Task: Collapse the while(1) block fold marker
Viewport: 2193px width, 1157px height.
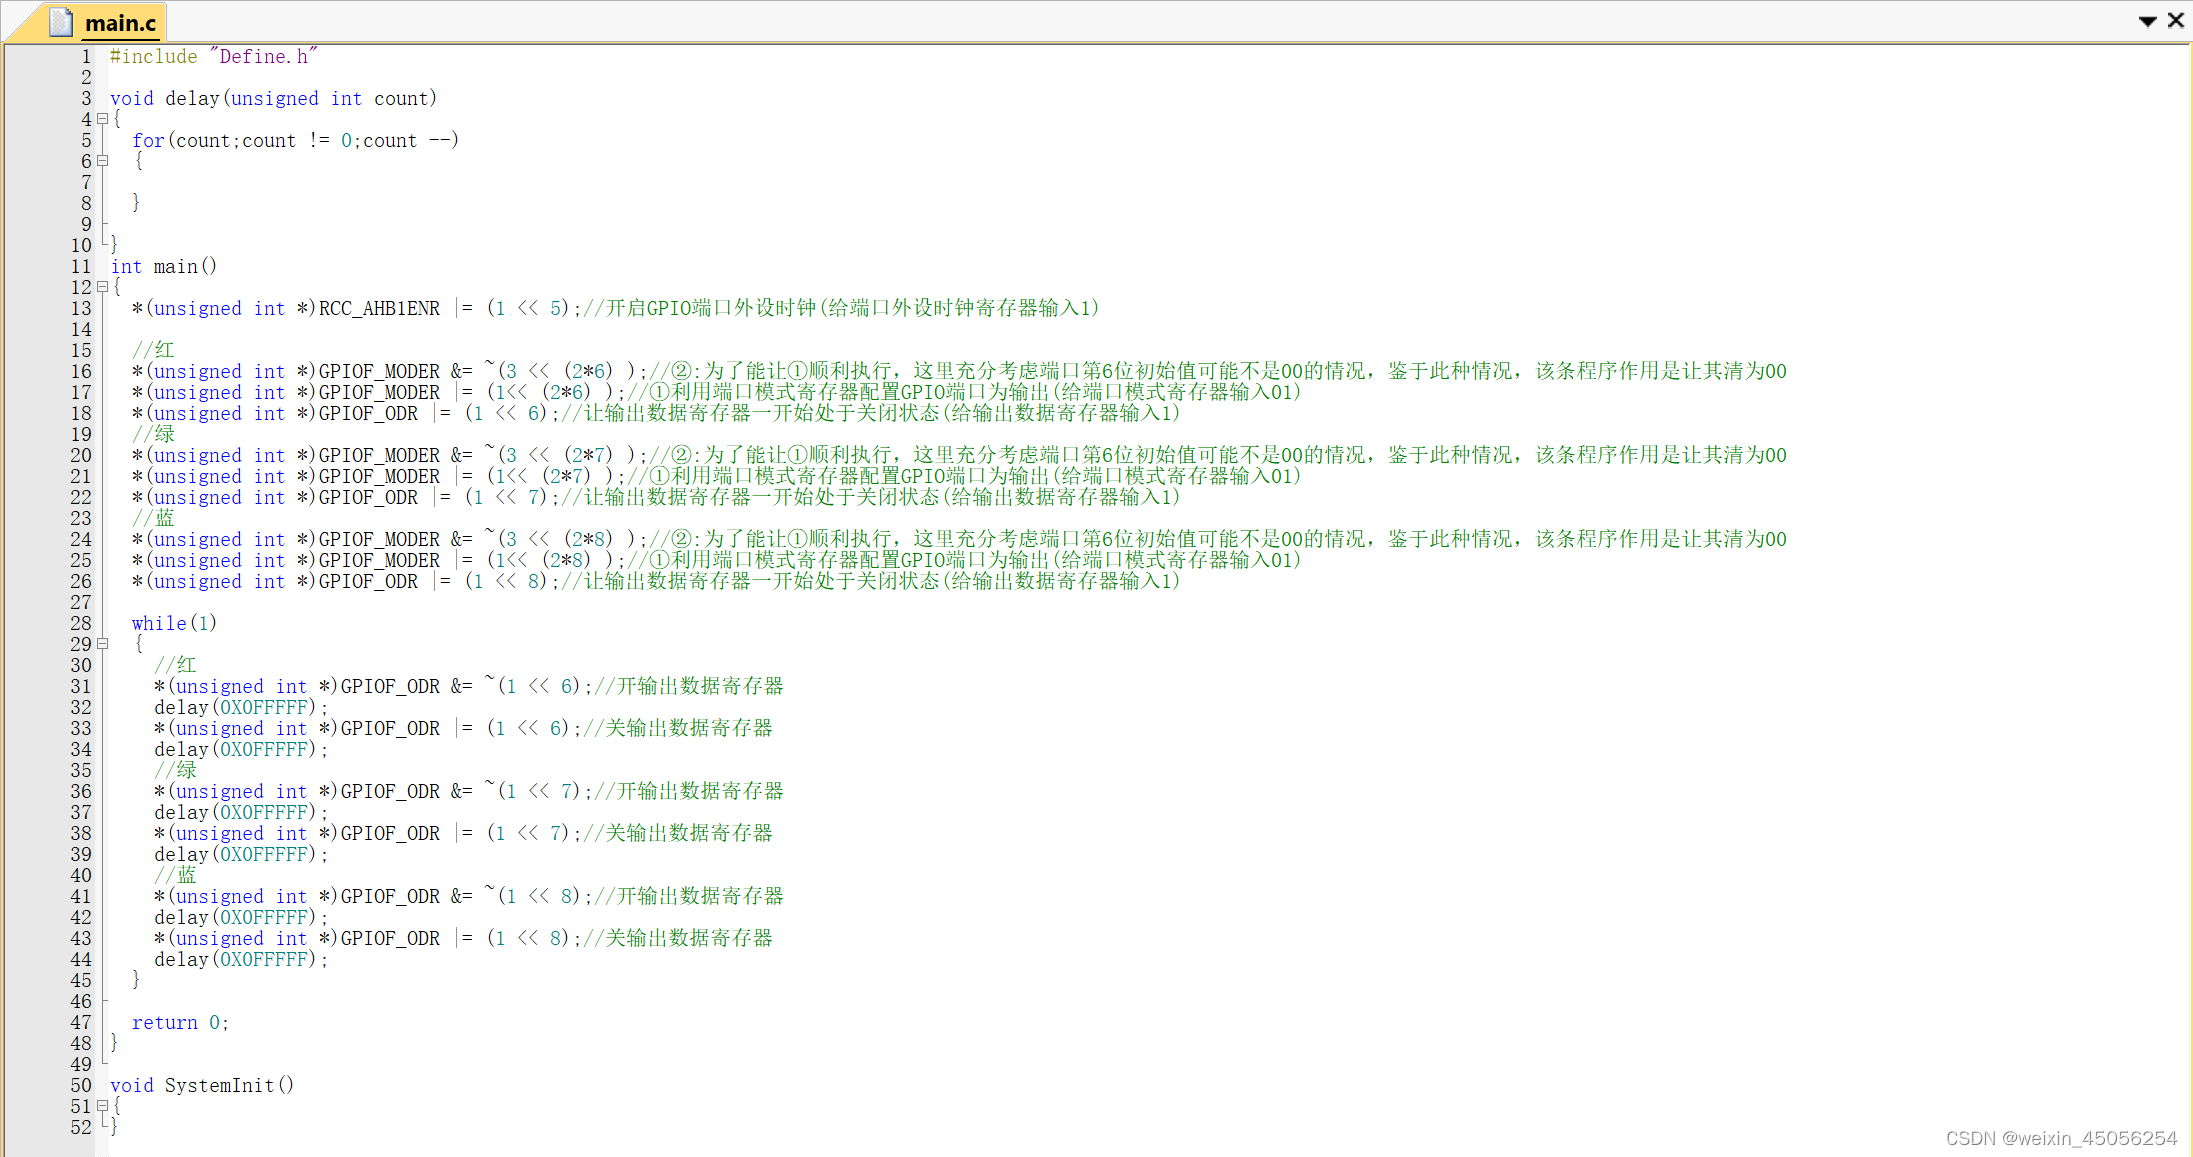Action: [102, 644]
